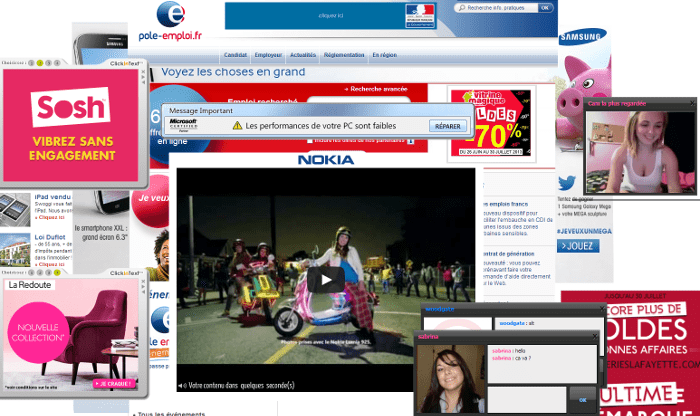Click the RÉPARER button

pyautogui.click(x=448, y=126)
